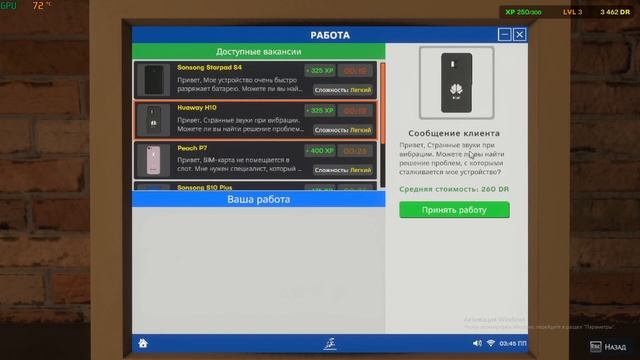The image size is (640, 360).
Task: Click the Sonsong Starpad S4 phone thumbnail
Action: click(x=153, y=80)
